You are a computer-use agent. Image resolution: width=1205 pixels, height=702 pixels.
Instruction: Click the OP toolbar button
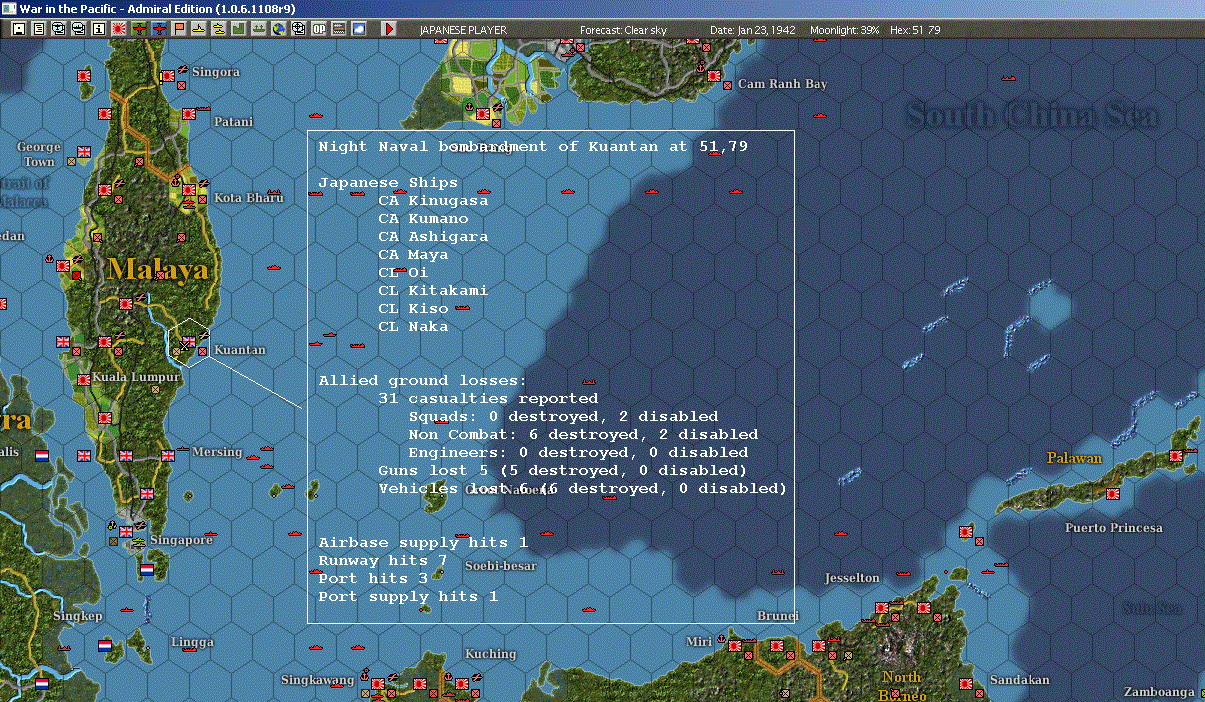click(319, 29)
